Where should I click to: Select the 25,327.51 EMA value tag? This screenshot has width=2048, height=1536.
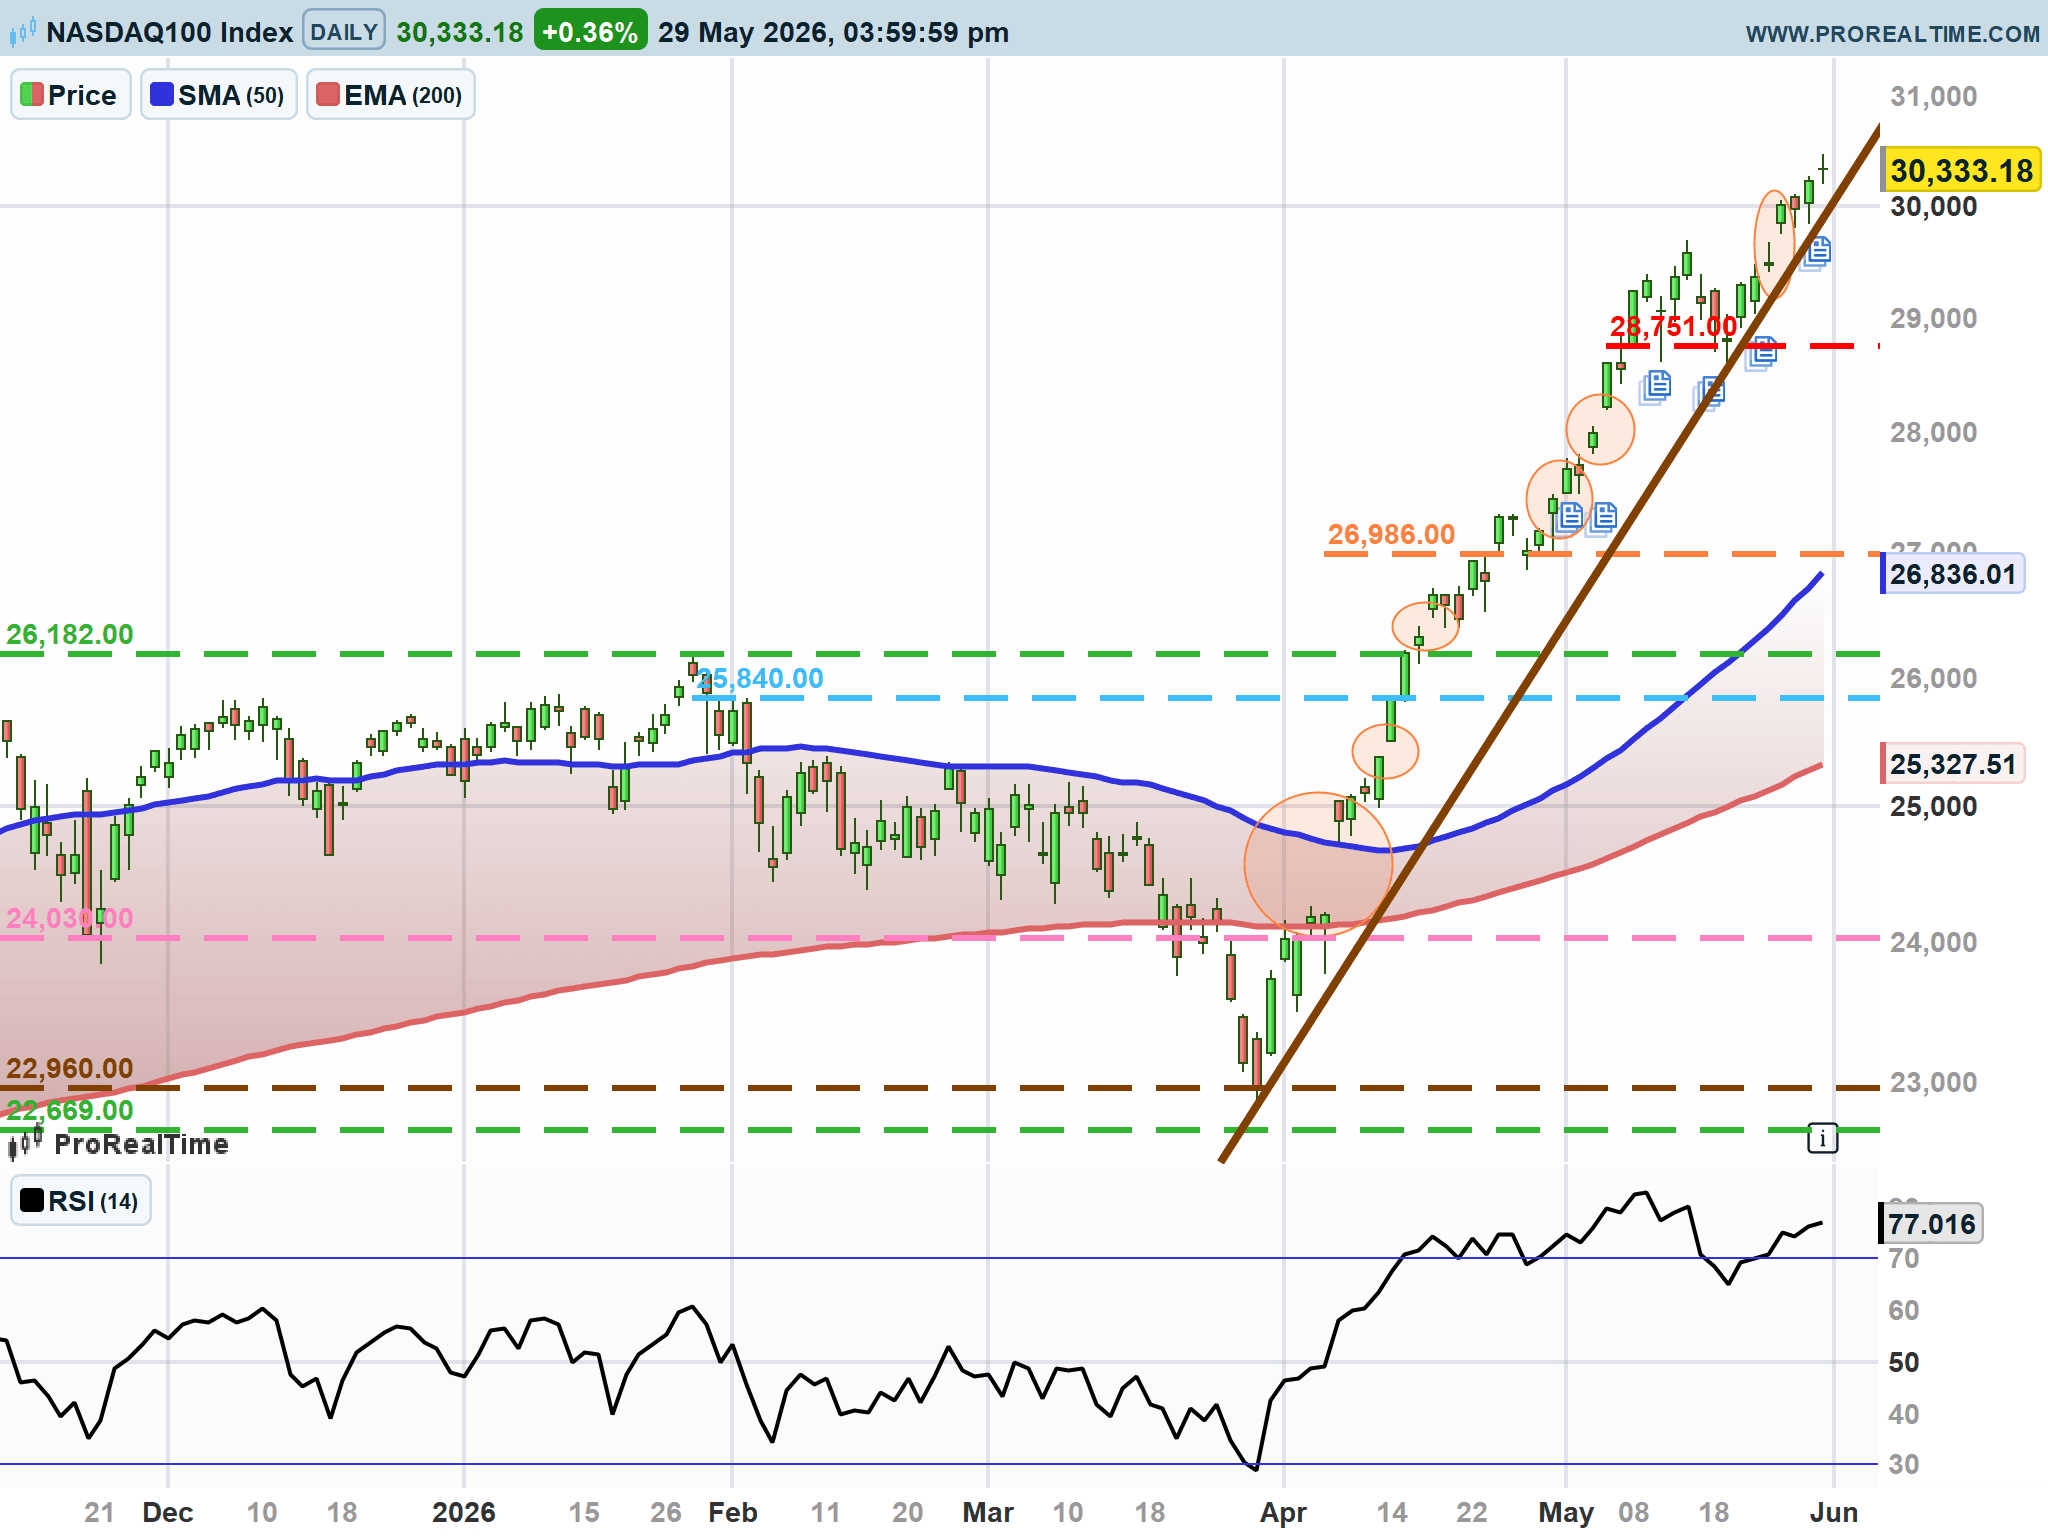coord(1953,764)
